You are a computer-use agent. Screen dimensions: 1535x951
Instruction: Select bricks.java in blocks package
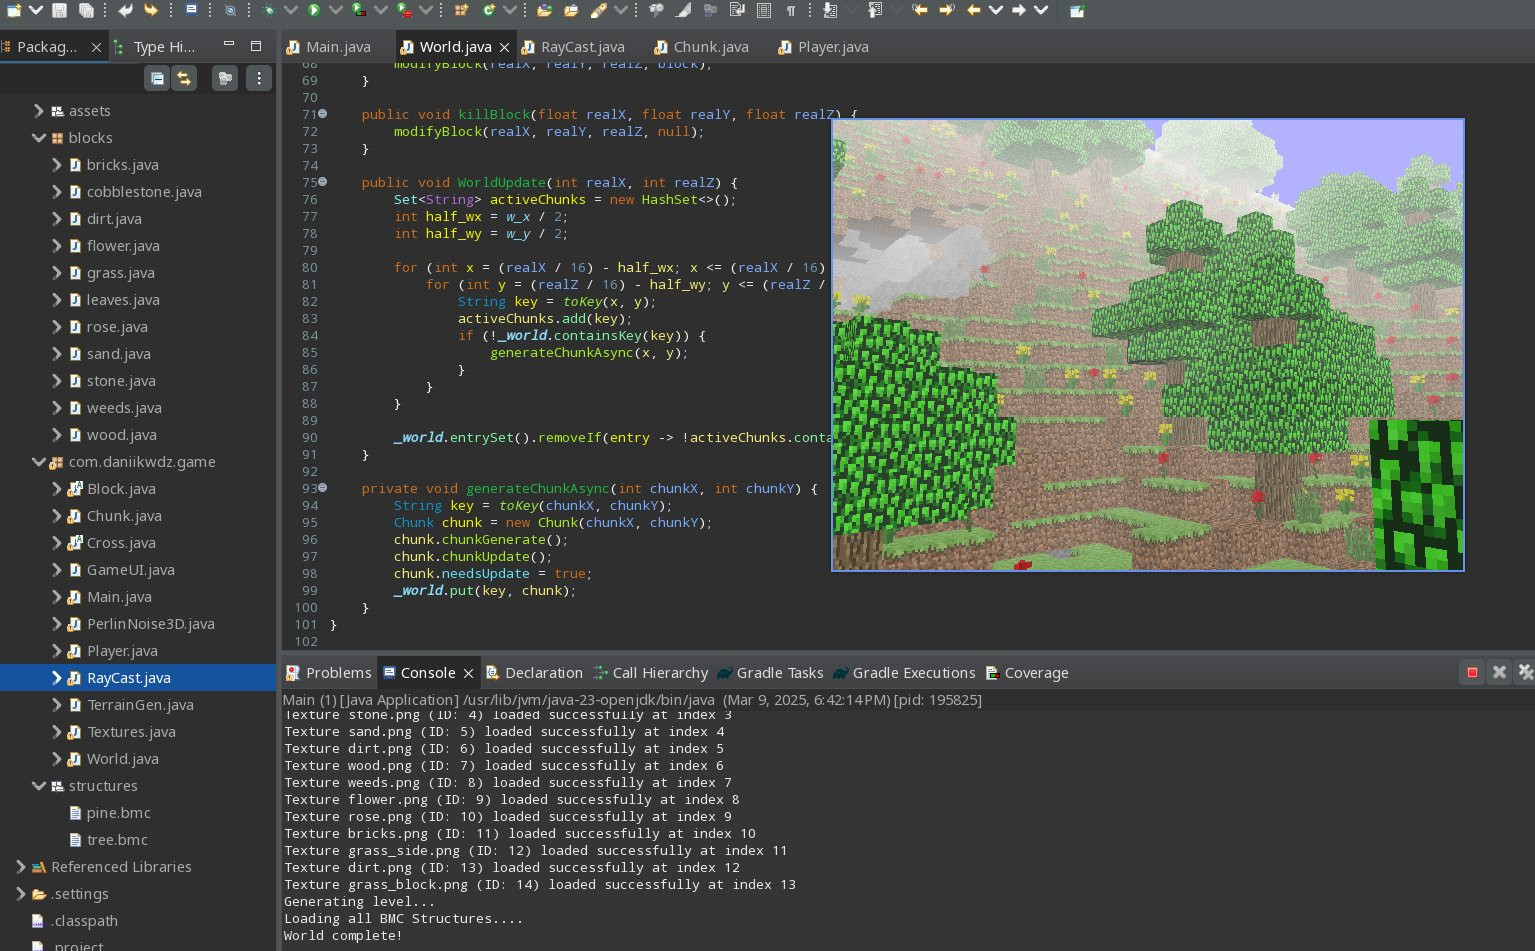point(122,164)
